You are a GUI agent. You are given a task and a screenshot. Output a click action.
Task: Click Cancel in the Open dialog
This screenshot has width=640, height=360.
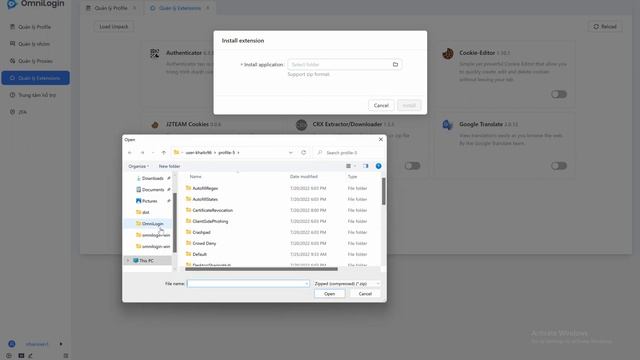[365, 294]
